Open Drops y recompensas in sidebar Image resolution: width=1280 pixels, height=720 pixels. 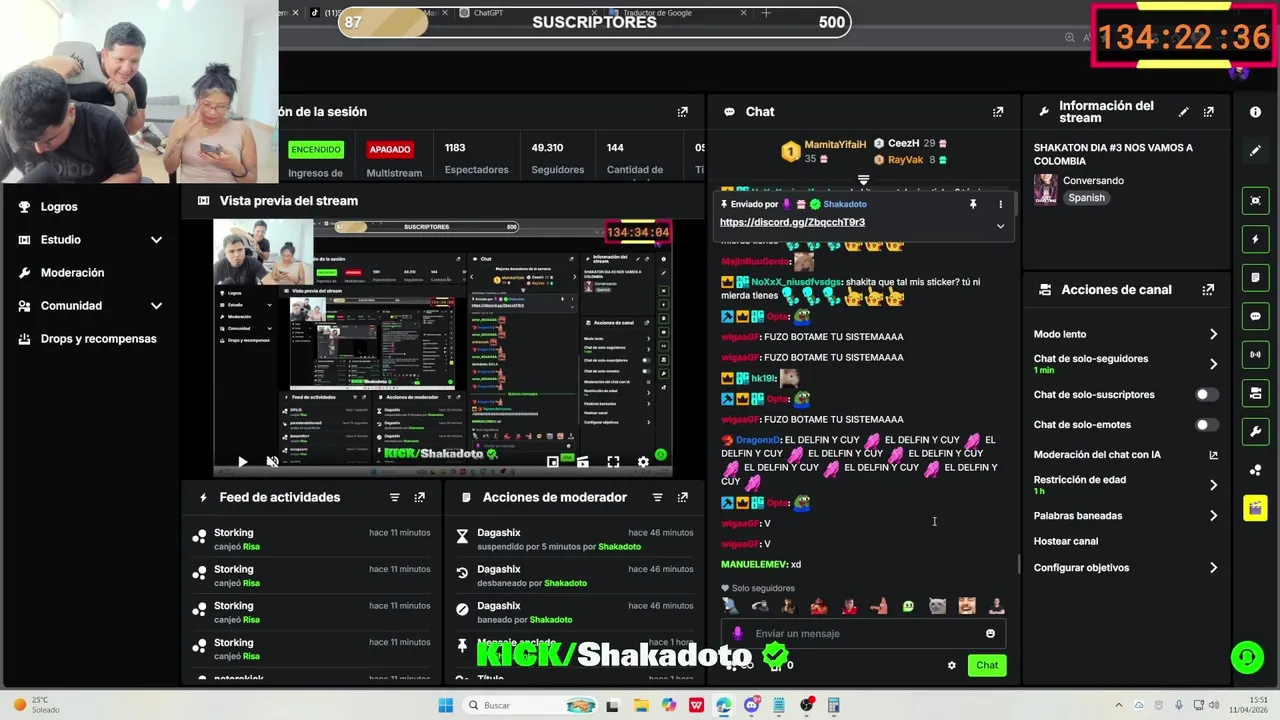point(98,339)
